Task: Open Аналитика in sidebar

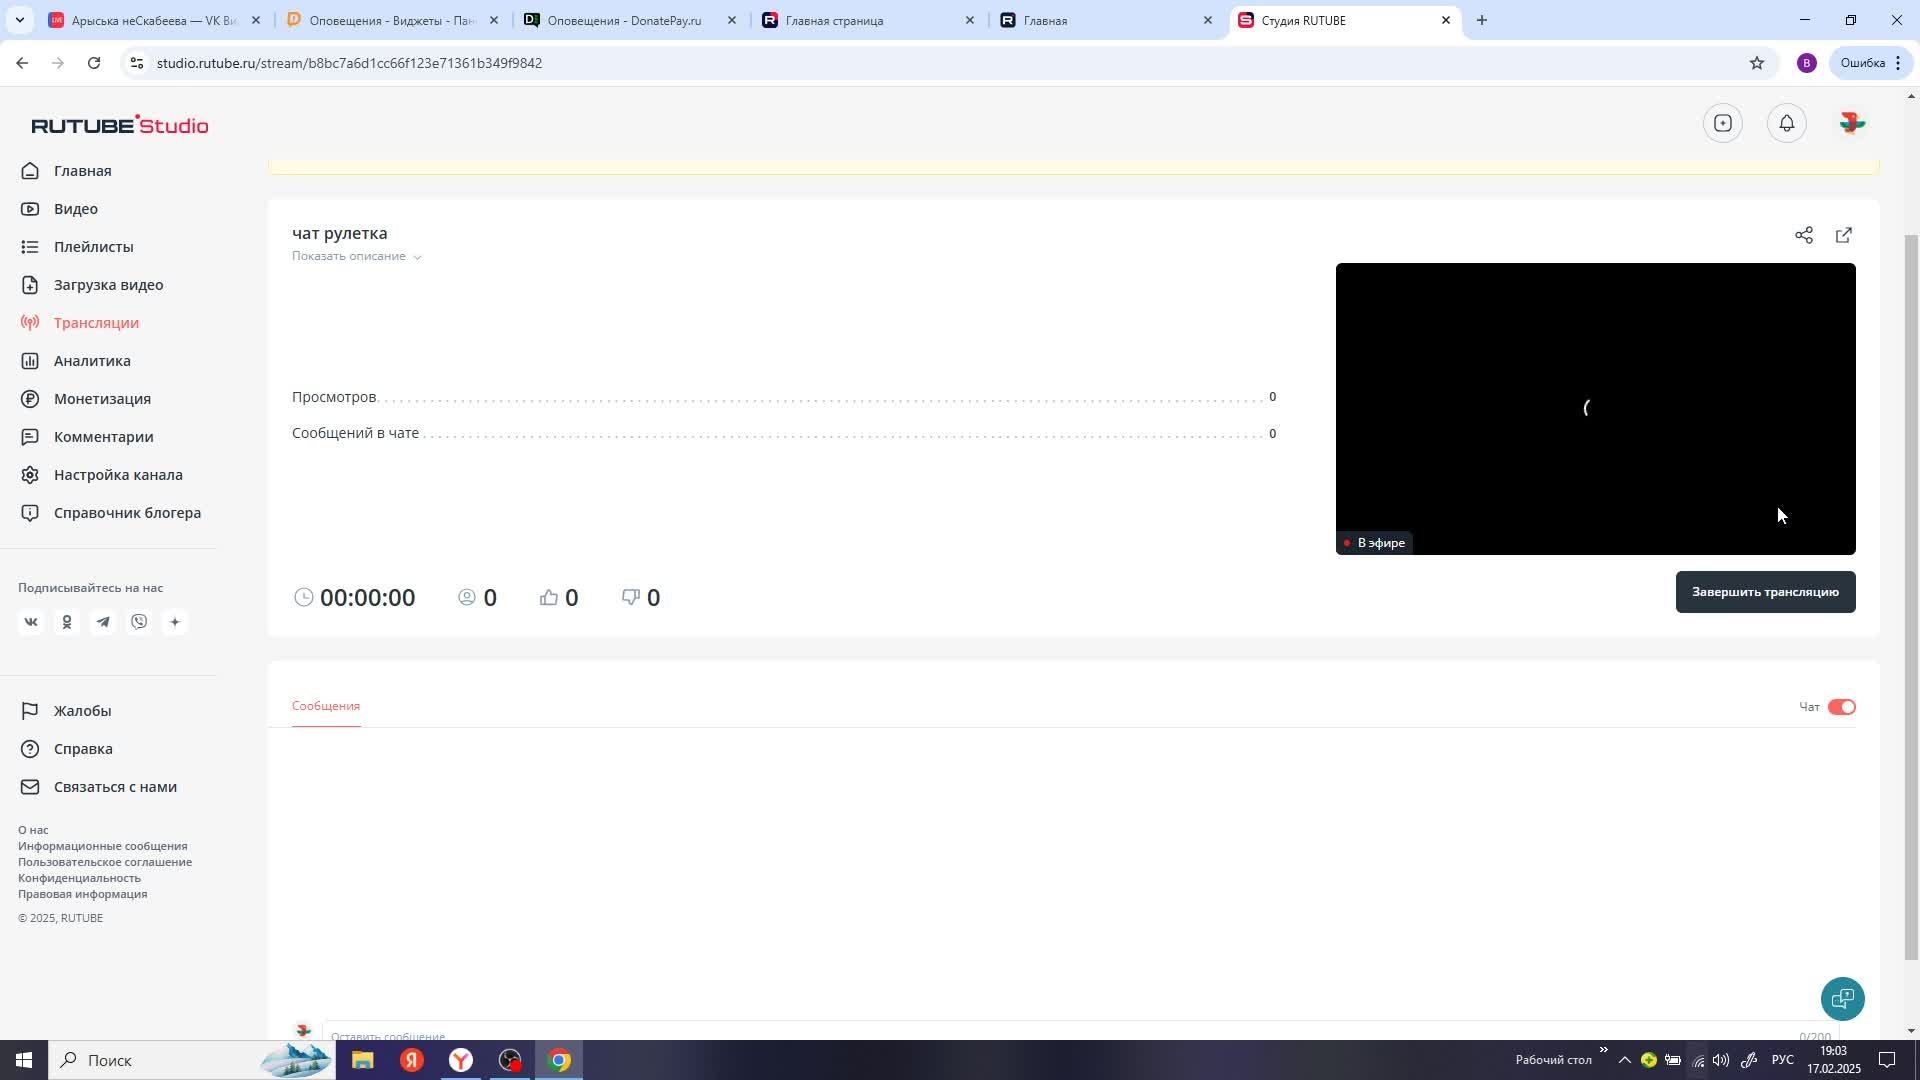Action: (92, 361)
